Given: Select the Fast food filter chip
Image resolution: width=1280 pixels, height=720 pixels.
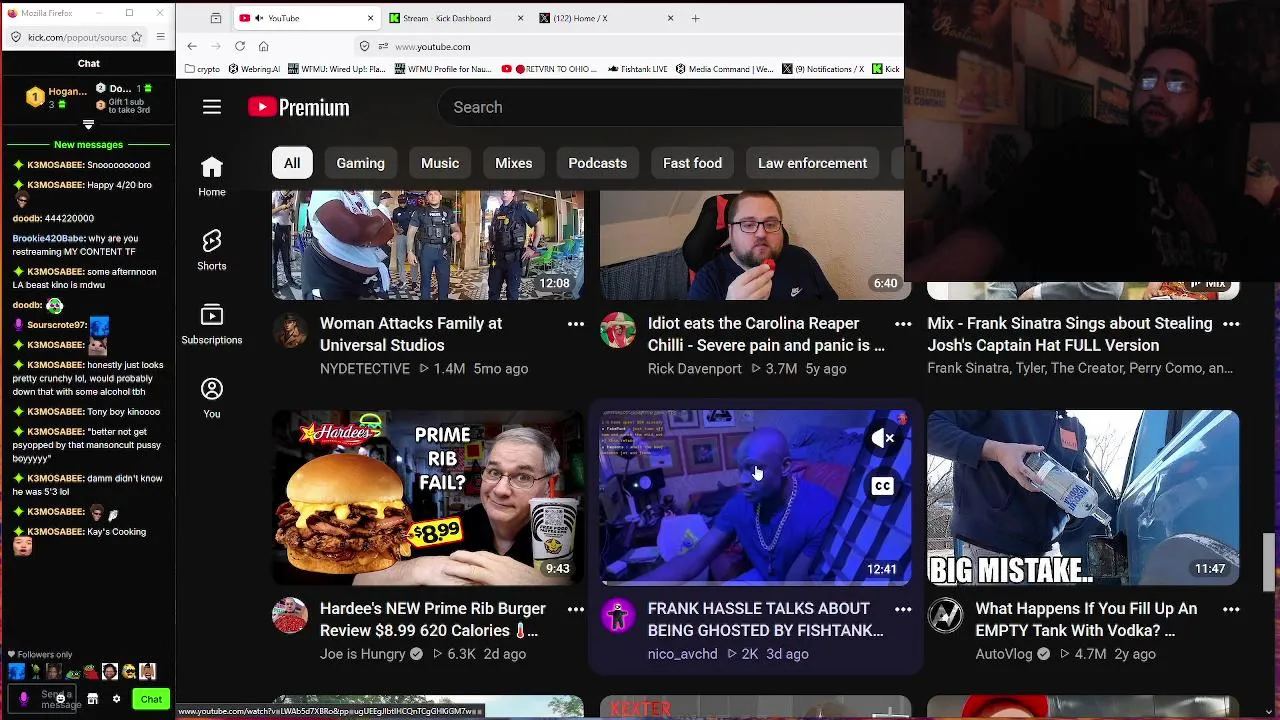Looking at the screenshot, I should click(x=692, y=163).
